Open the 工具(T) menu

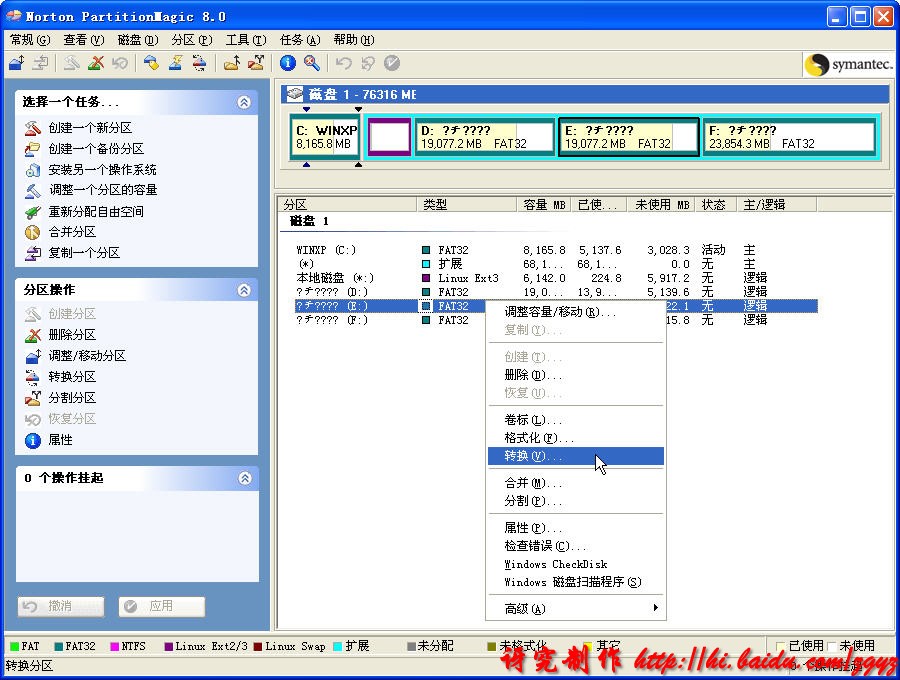pyautogui.click(x=246, y=40)
